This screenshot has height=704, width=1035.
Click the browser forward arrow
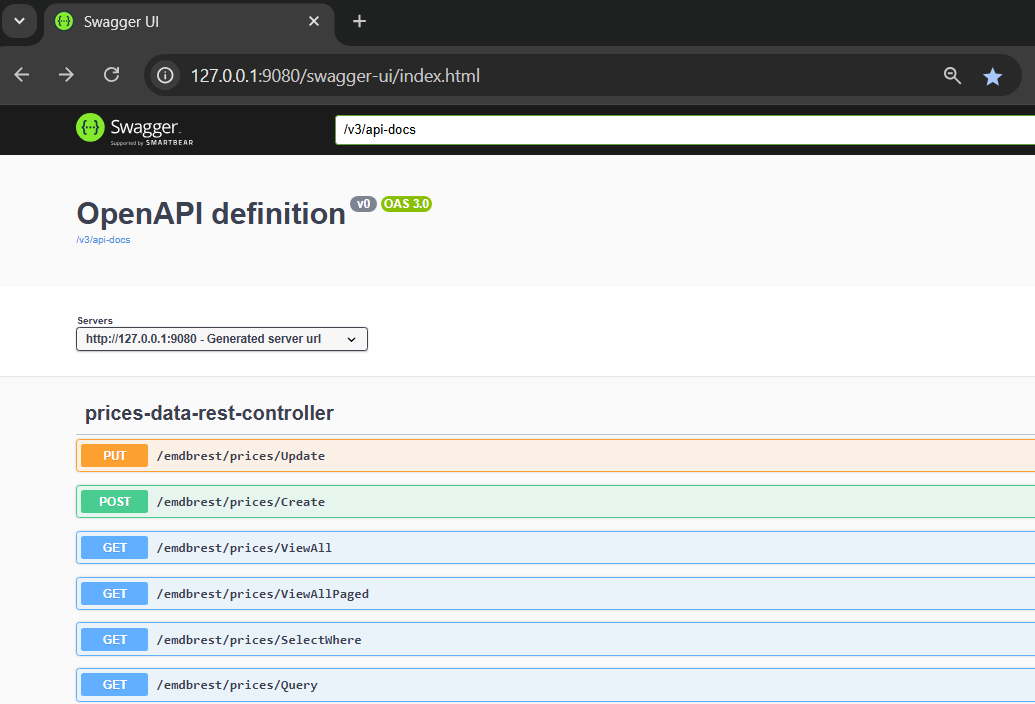(x=66, y=75)
